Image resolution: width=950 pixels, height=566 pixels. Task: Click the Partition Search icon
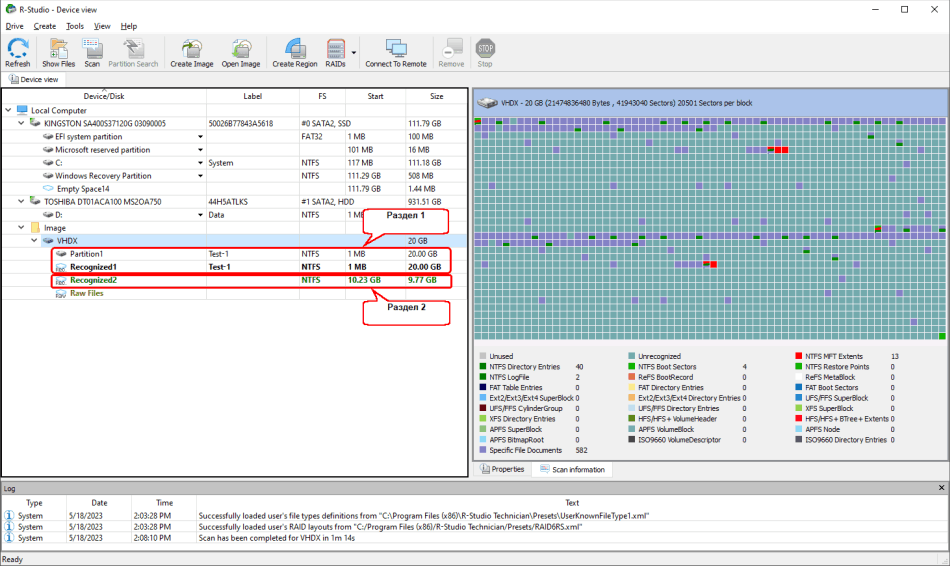coord(133,53)
